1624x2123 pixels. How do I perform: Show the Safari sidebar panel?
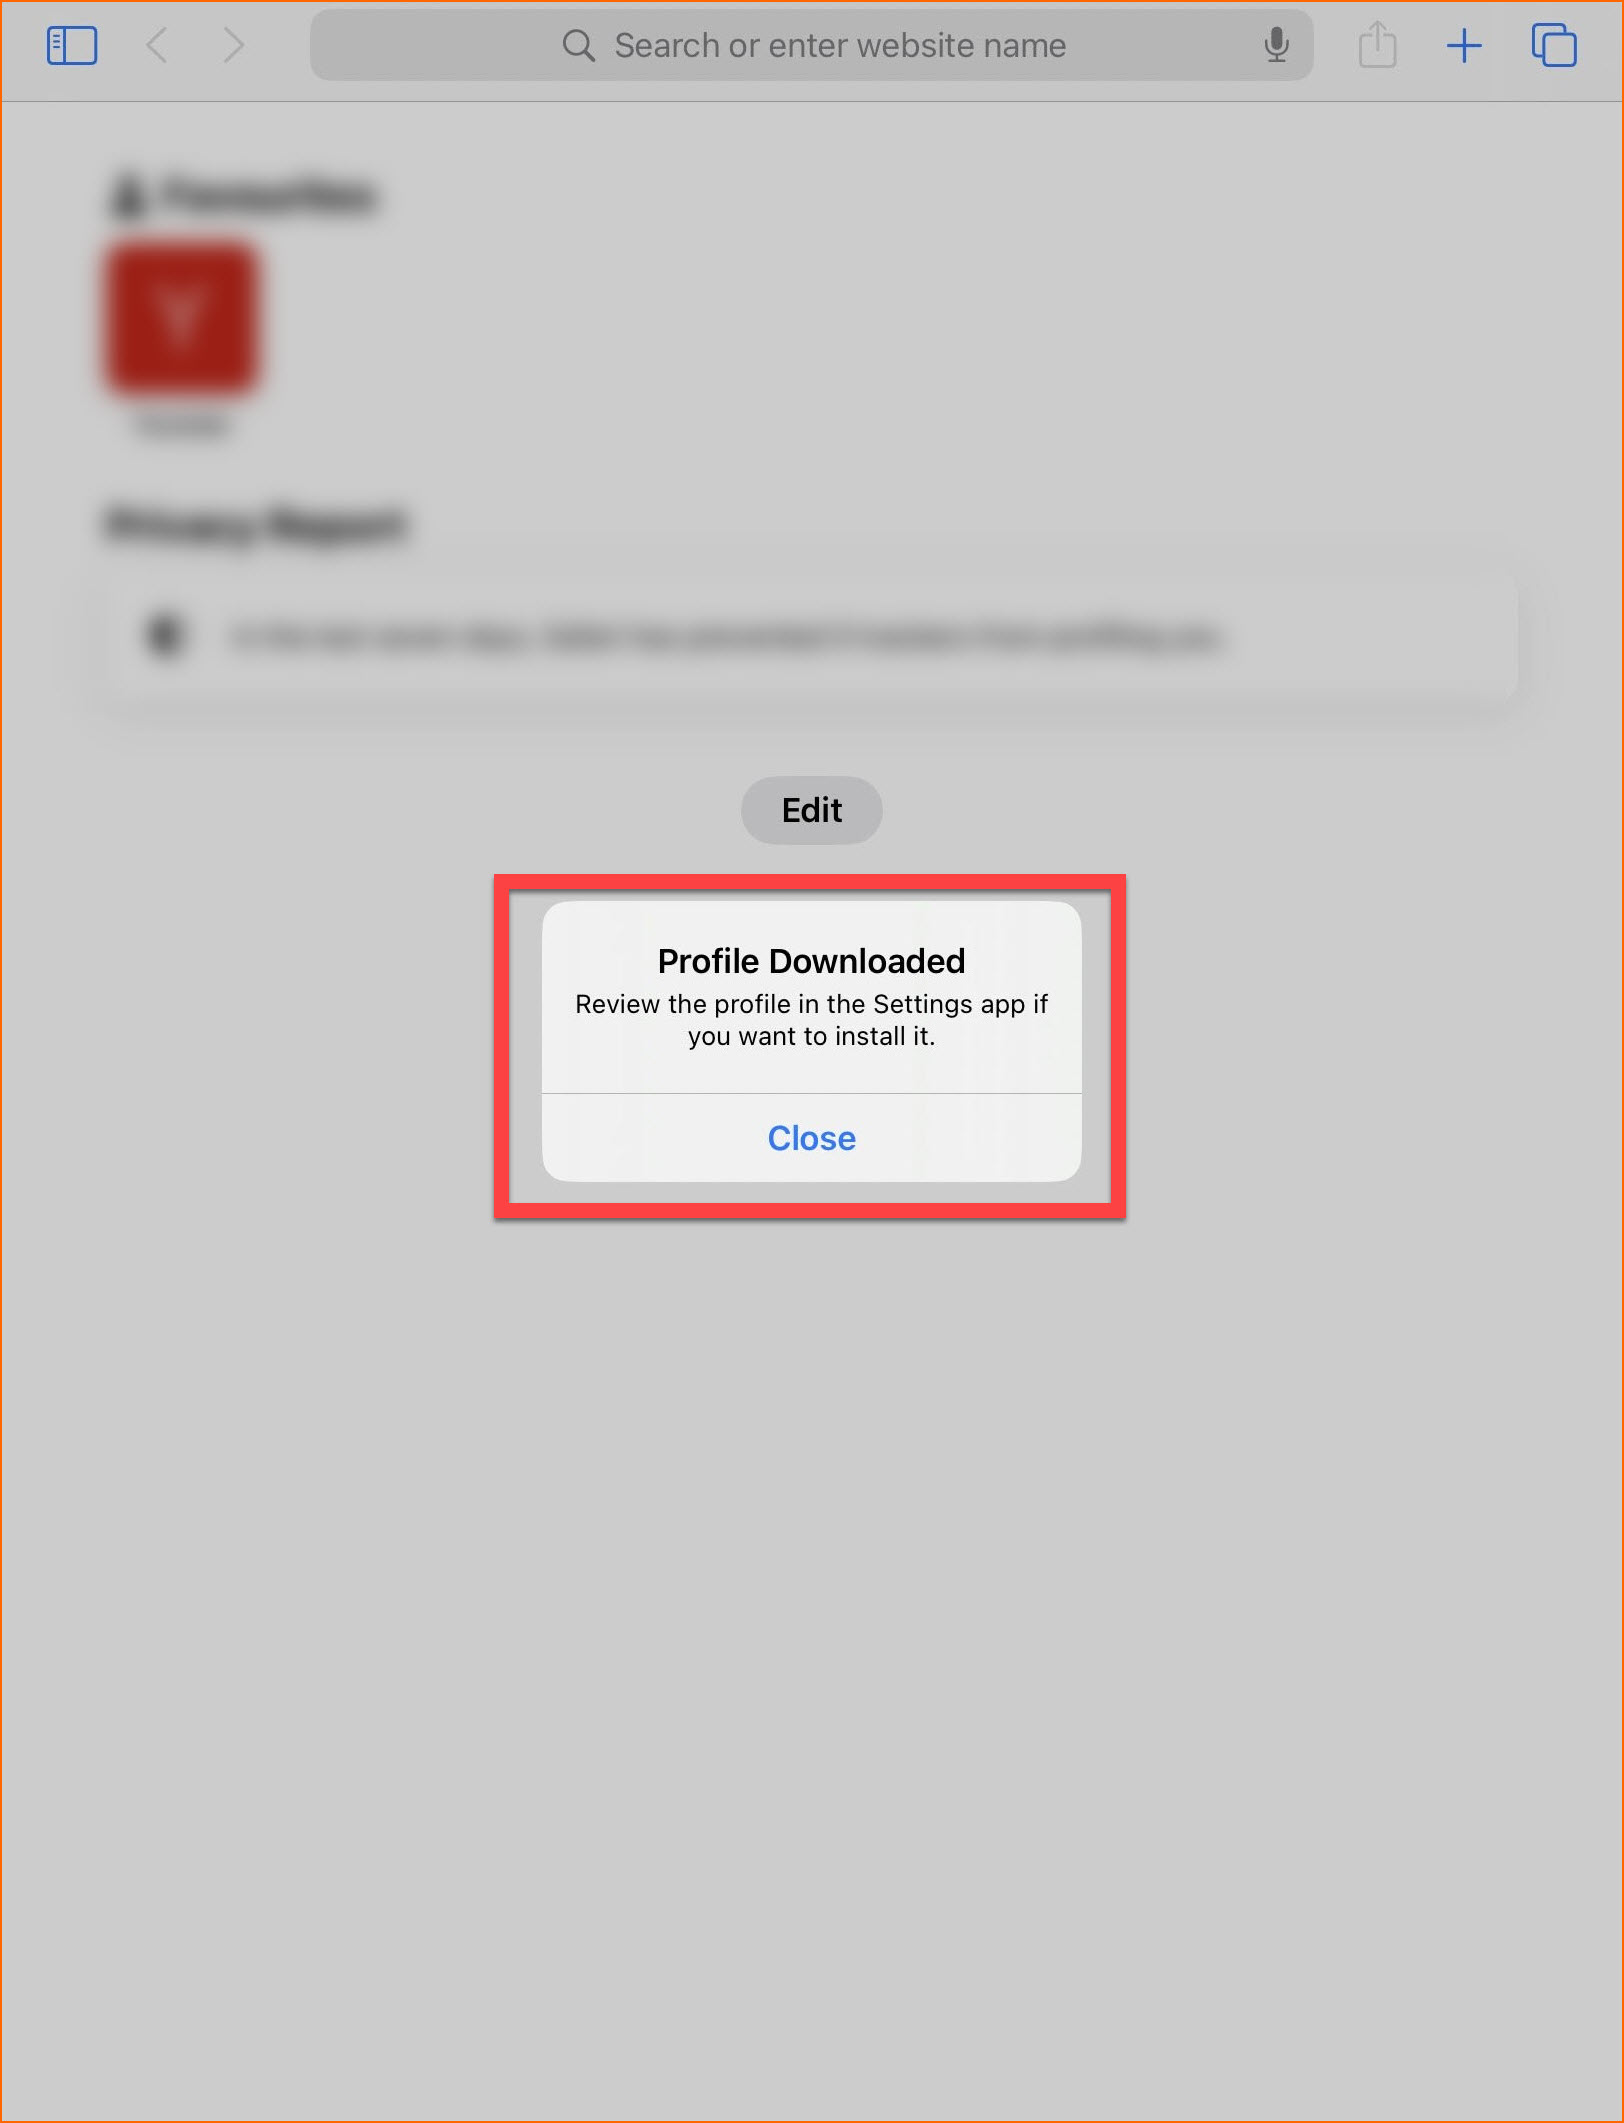(x=72, y=46)
